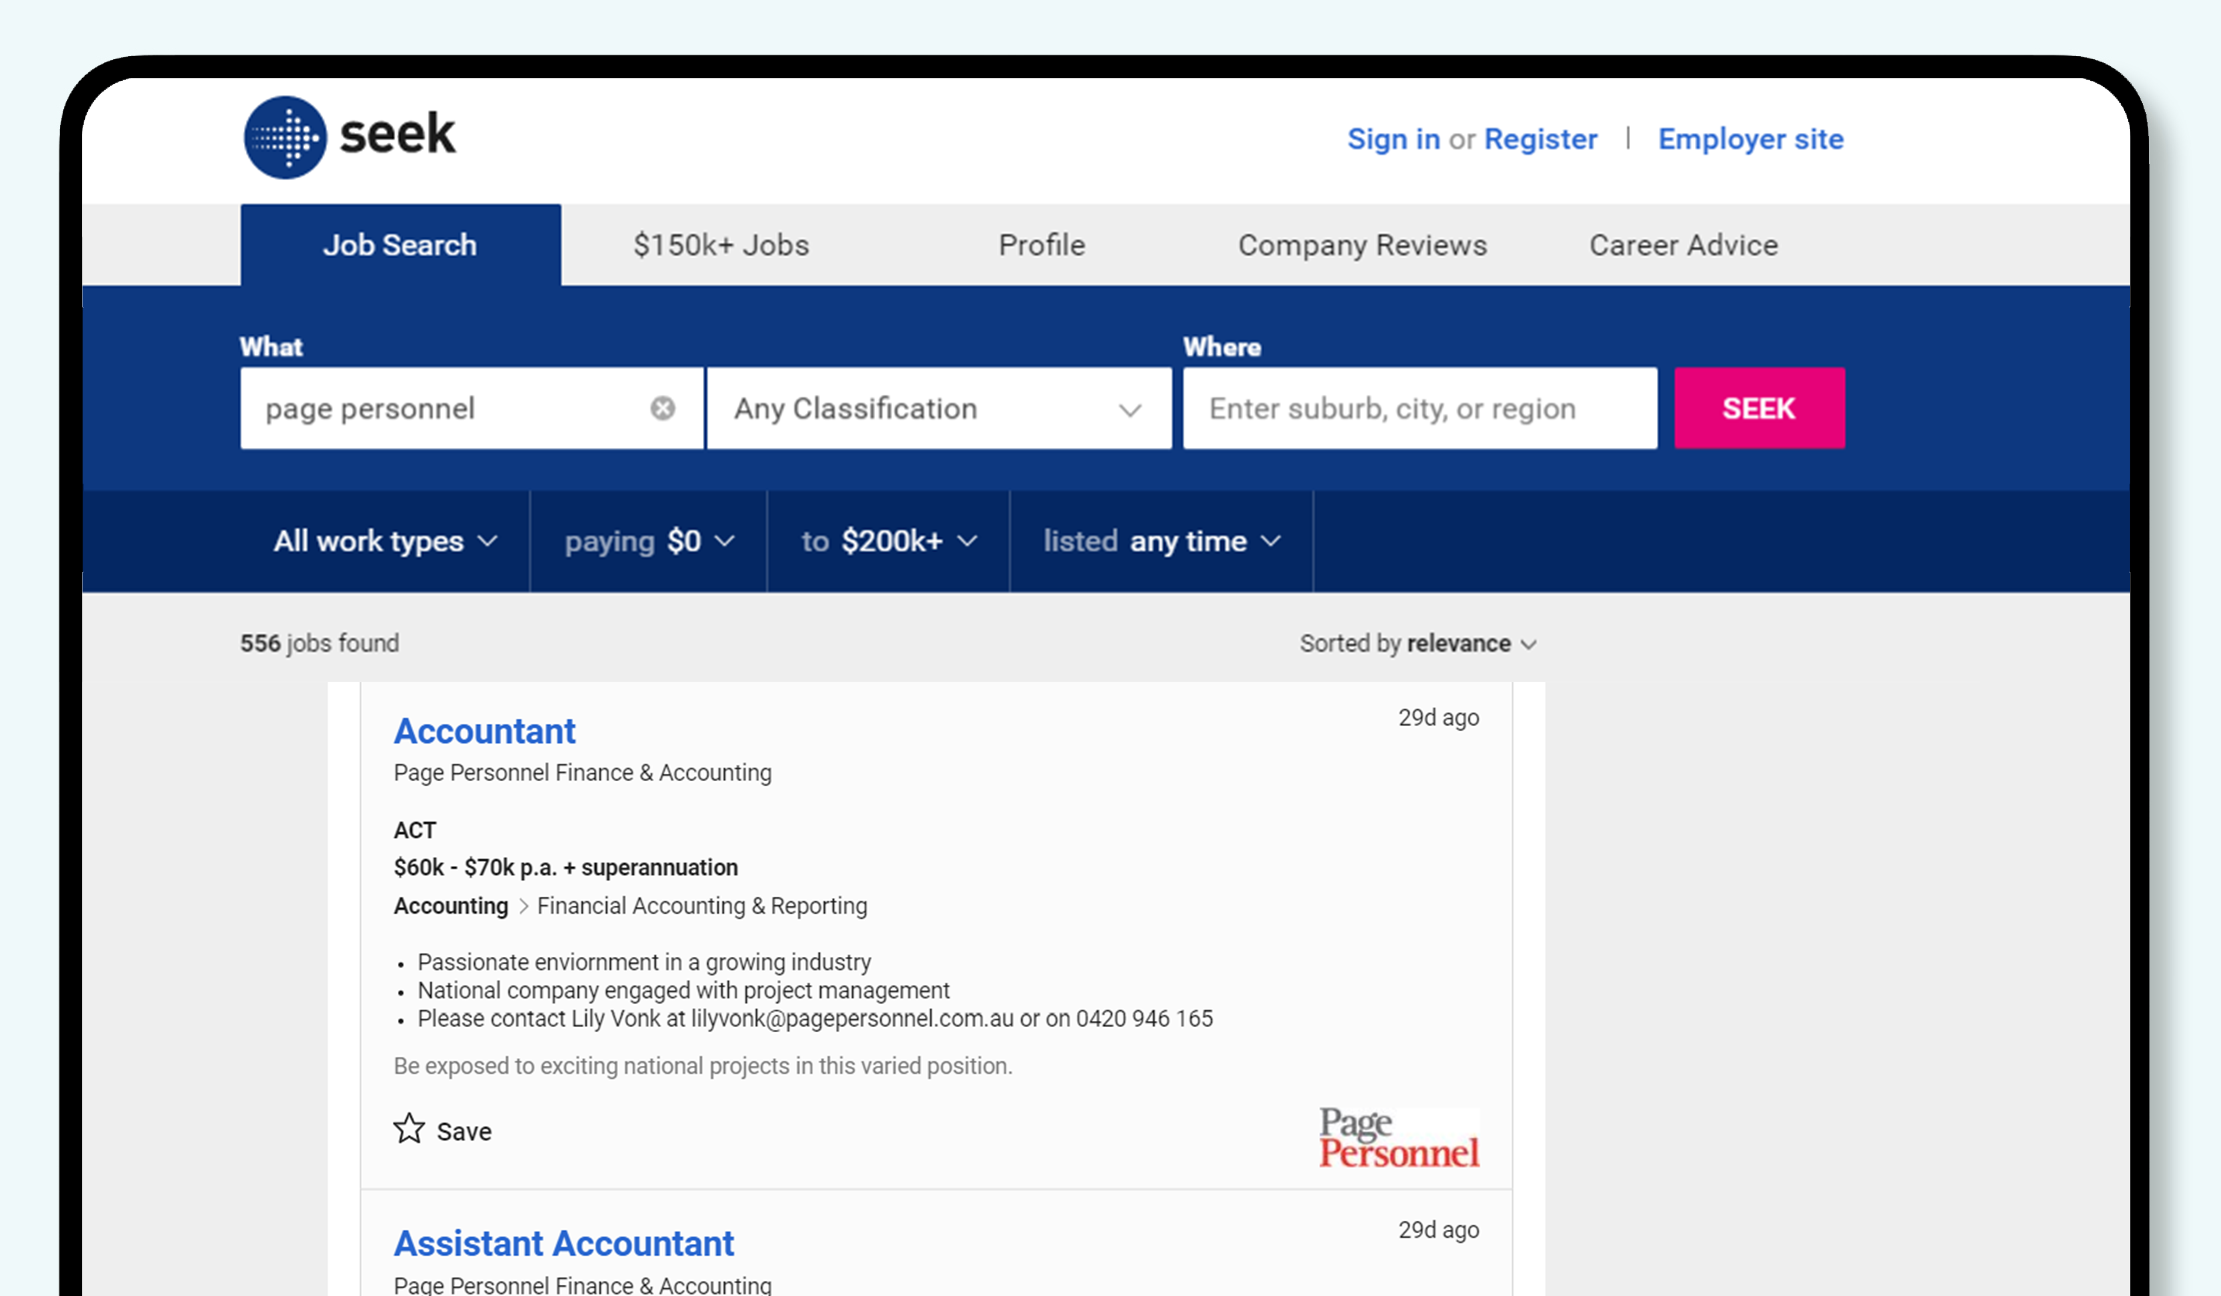Open the Page Personnel company logo
Image resolution: width=2221 pixels, height=1296 pixels.
(1398, 1137)
